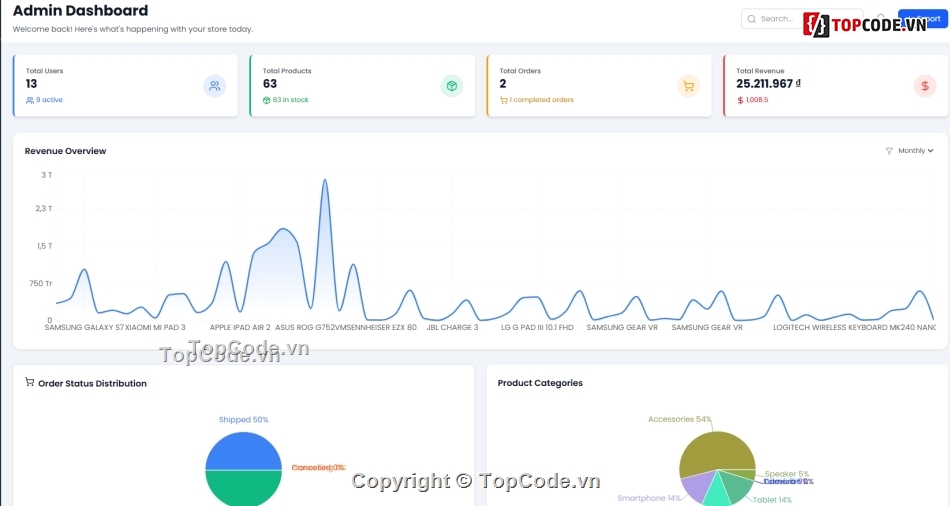Click the Revenue Overview title

(x=65, y=151)
